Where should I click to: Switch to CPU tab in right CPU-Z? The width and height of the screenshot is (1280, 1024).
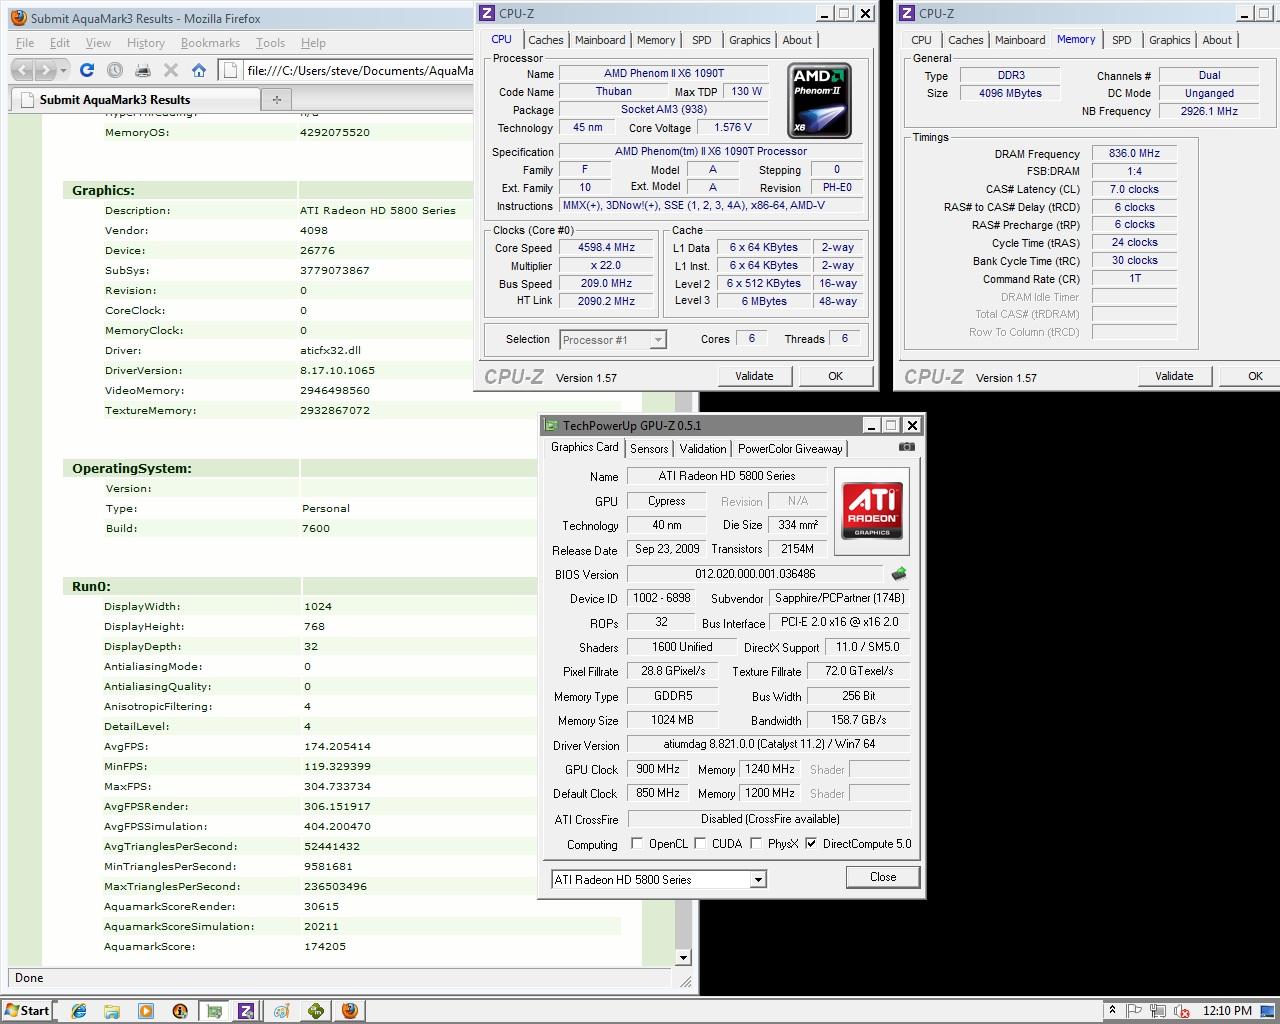point(921,40)
